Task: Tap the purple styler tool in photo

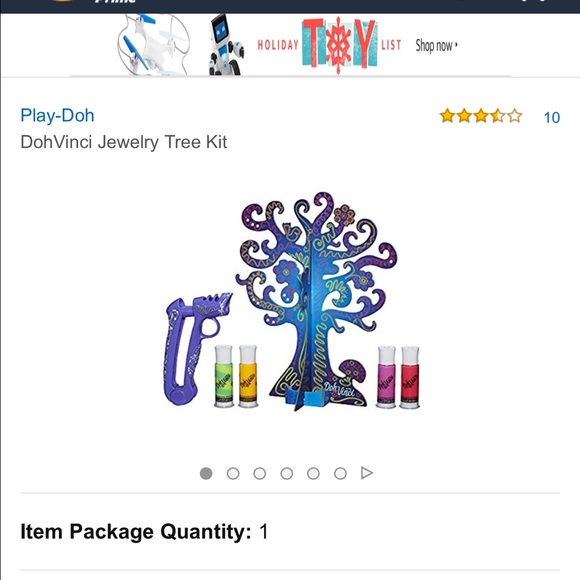Action: point(196,348)
